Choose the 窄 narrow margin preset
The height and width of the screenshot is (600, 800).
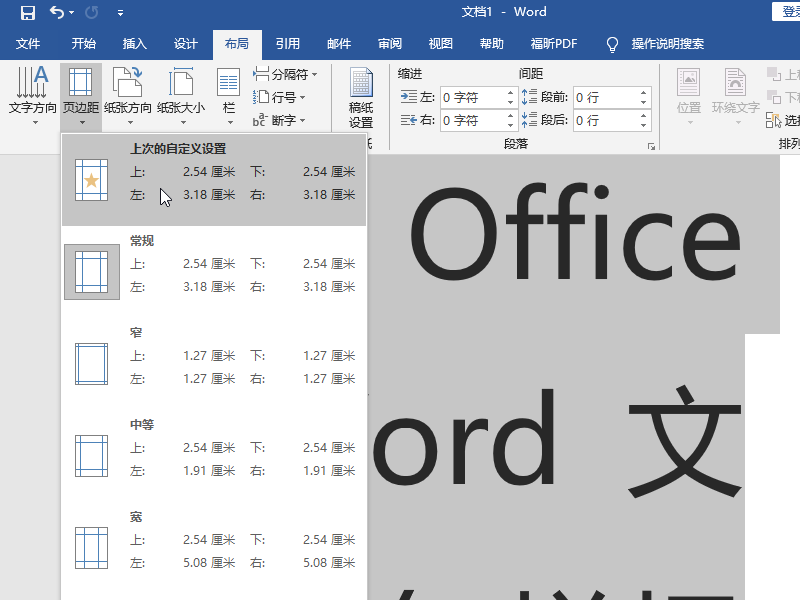pos(214,364)
